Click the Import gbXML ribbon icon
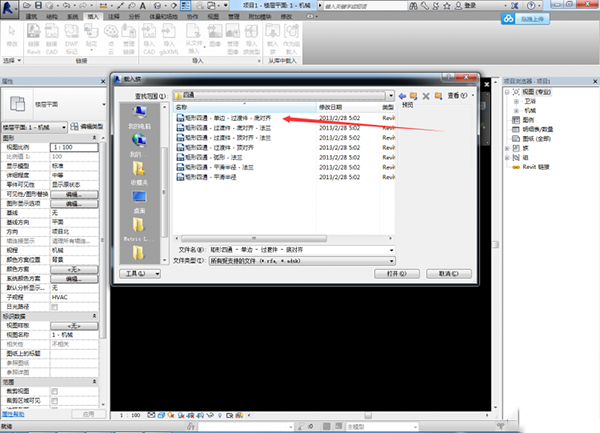 pos(169,39)
